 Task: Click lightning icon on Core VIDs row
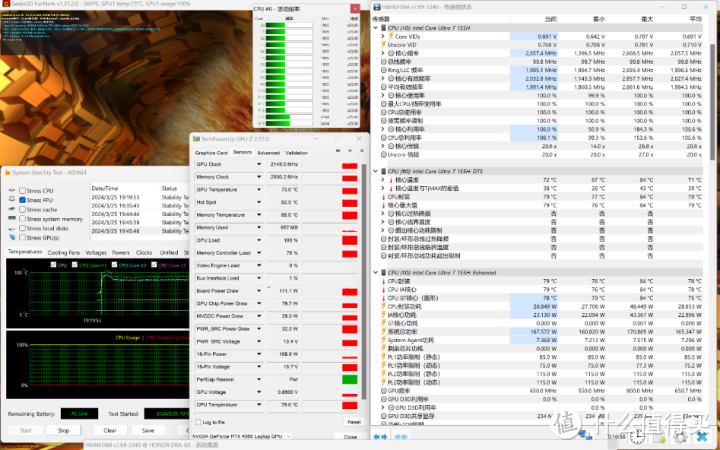coord(391,36)
